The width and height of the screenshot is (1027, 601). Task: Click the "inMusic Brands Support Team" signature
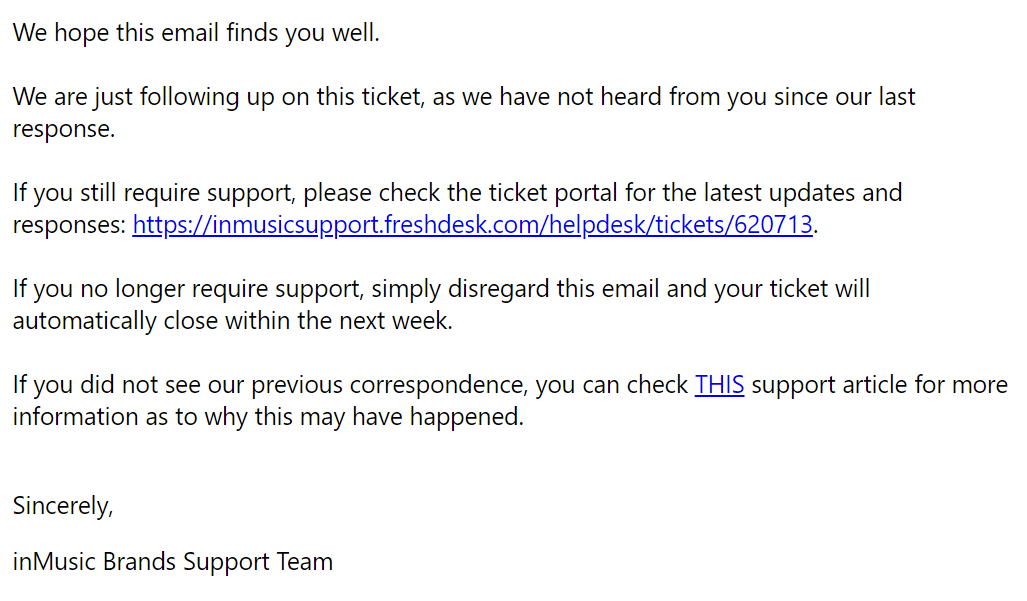coord(173,562)
